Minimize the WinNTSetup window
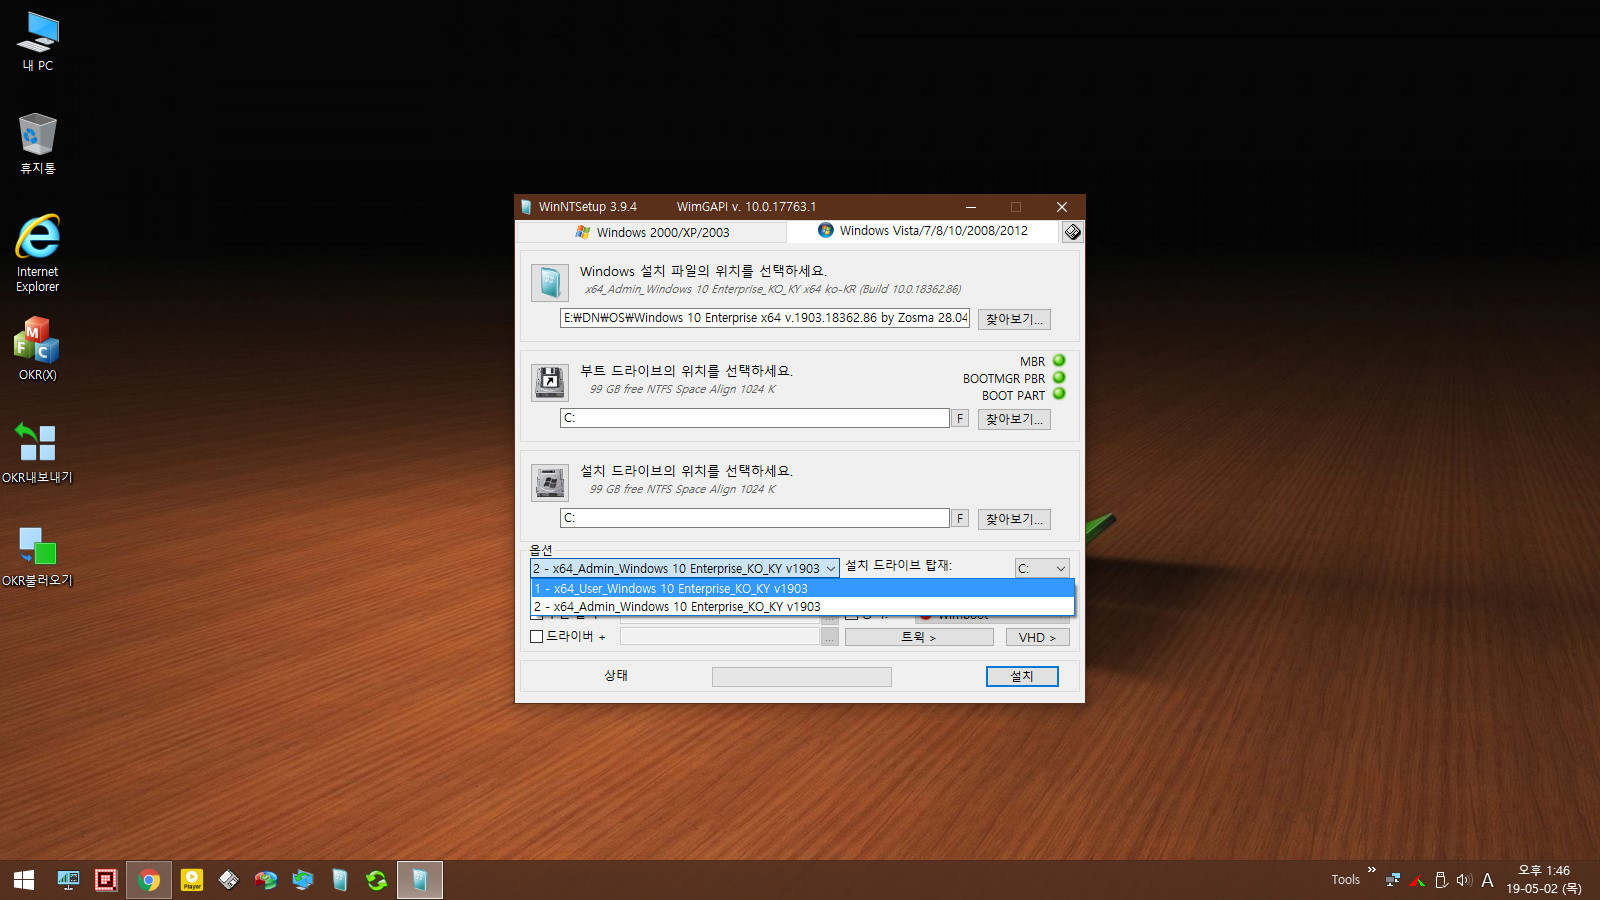This screenshot has height=900, width=1600. pyautogui.click(x=970, y=207)
